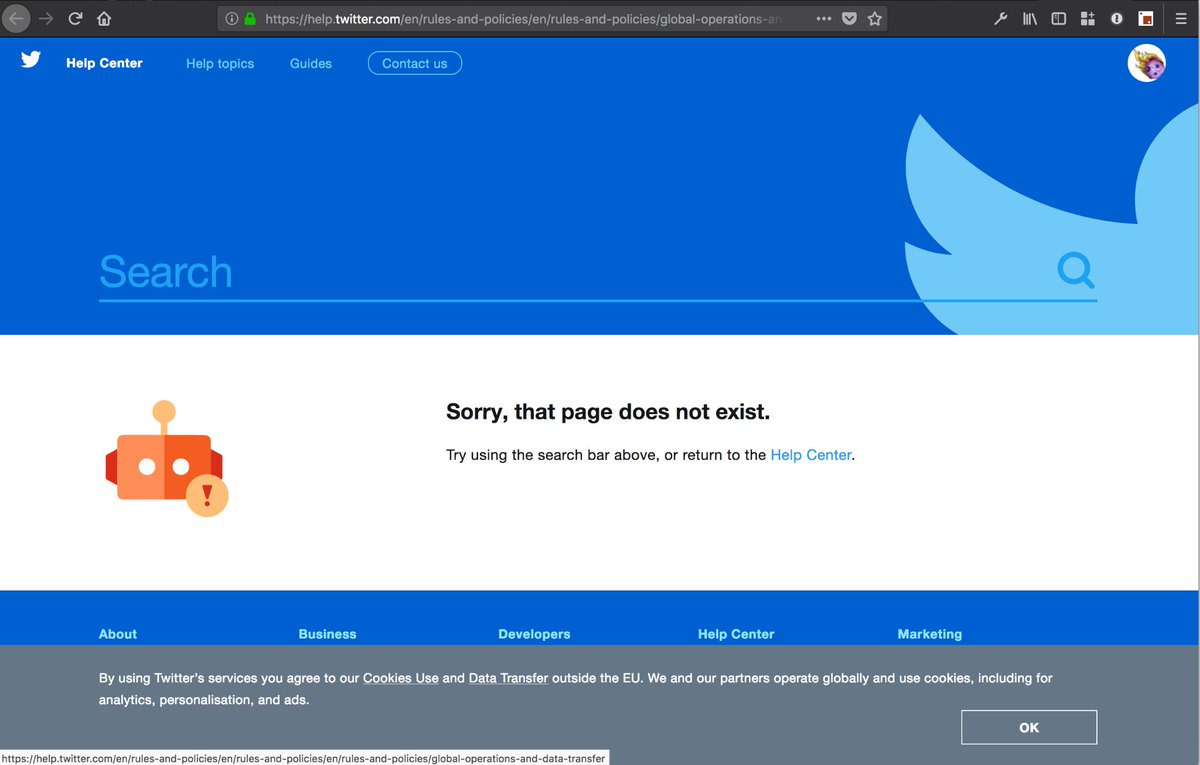Open Help topics in the navigation
Viewport: 1200px width, 765px height.
220,63
